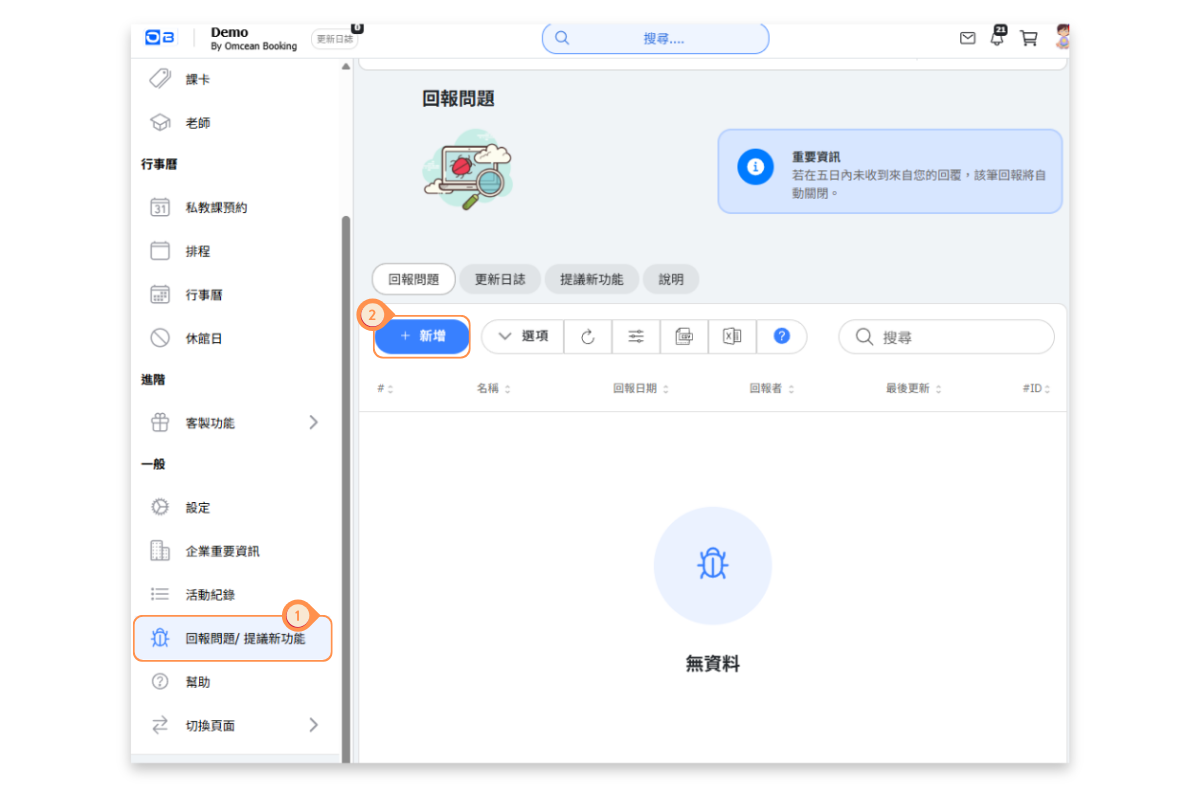Viewport: 1200px width, 800px height.
Task: Open the user avatar profile menu
Action: [x=1062, y=38]
